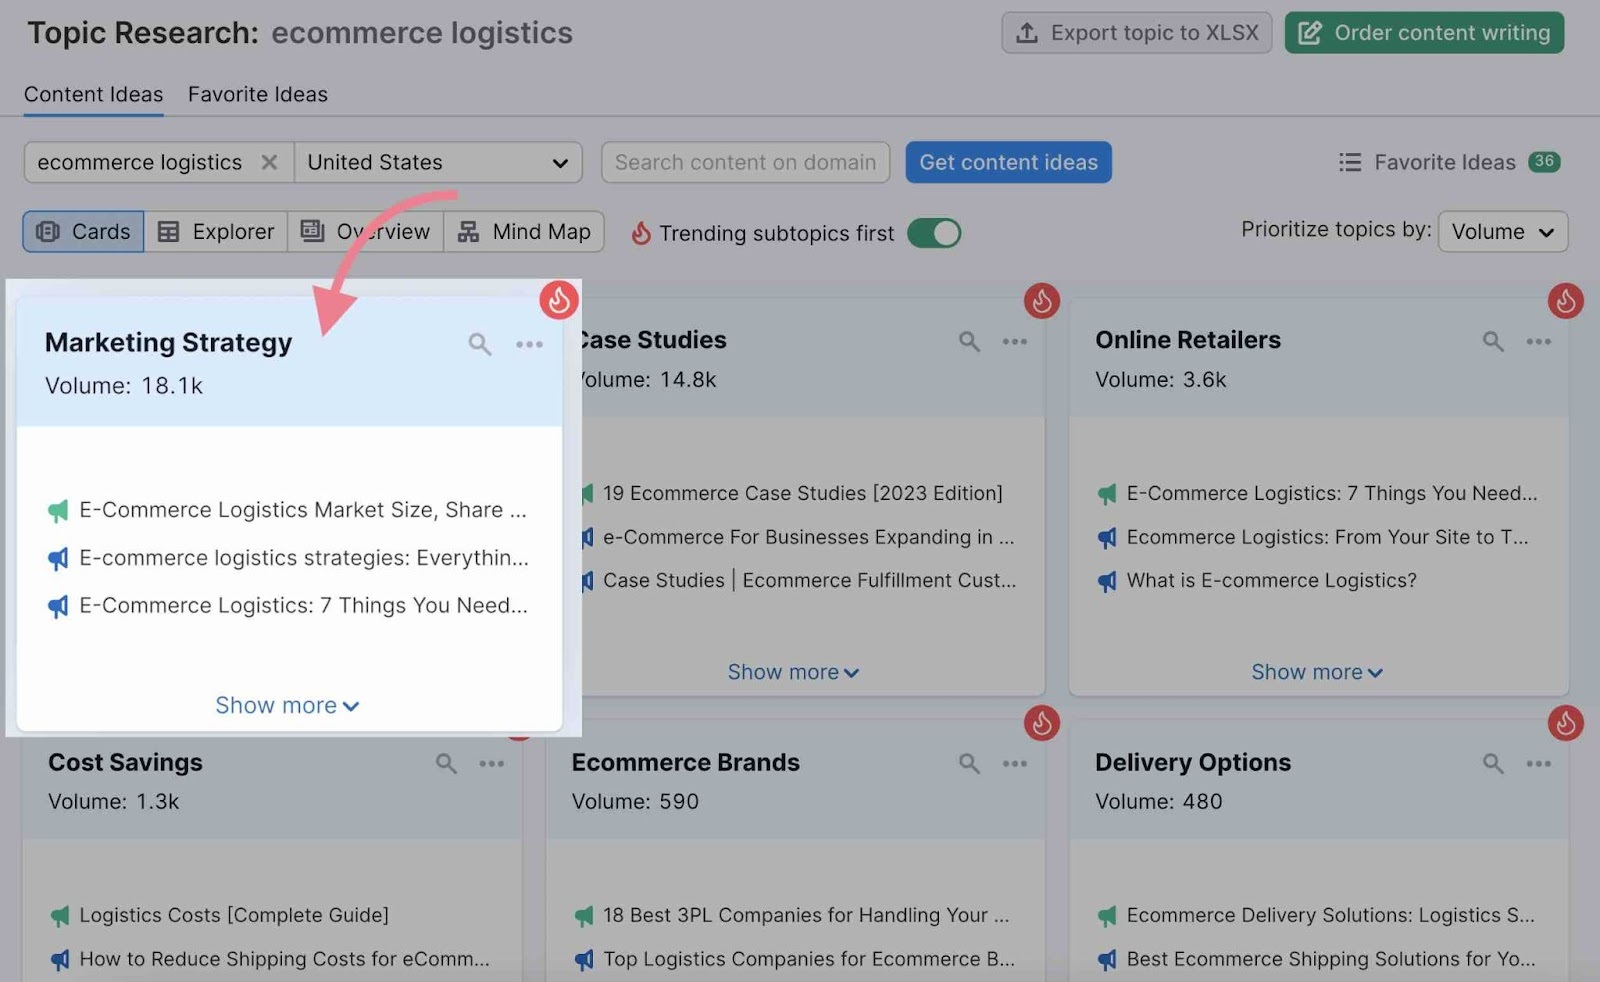The width and height of the screenshot is (1600, 982).
Task: Click the magnifier icon on Marketing Strategy card
Action: (x=479, y=343)
